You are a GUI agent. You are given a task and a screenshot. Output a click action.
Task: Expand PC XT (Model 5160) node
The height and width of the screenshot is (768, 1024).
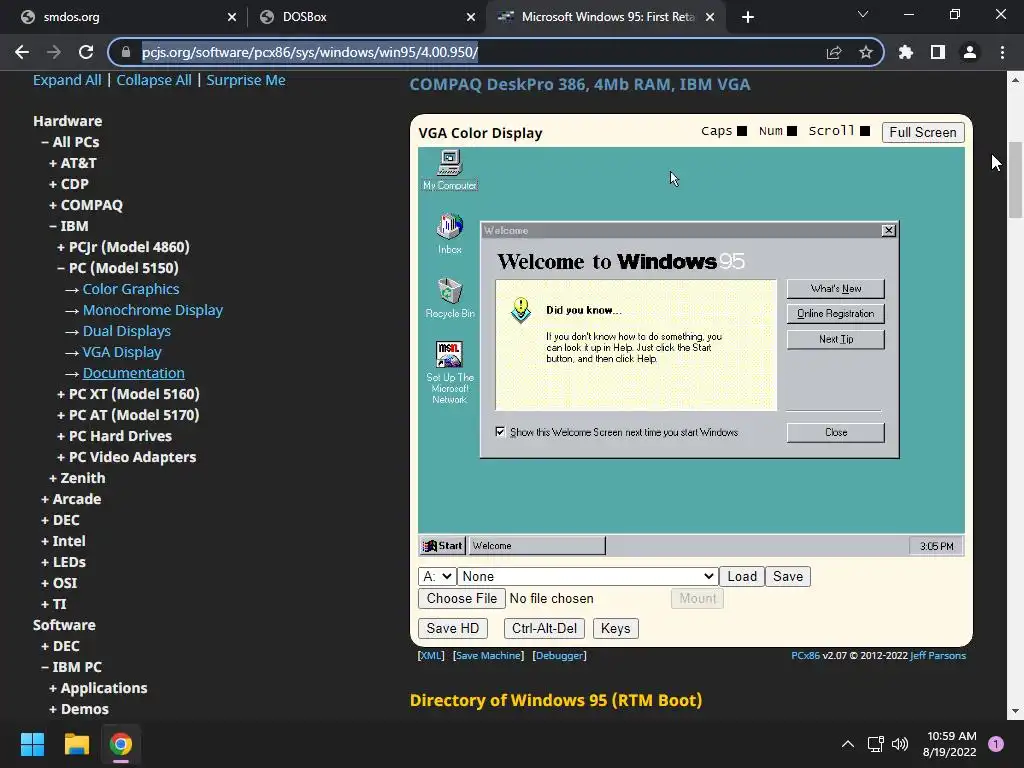(x=128, y=394)
